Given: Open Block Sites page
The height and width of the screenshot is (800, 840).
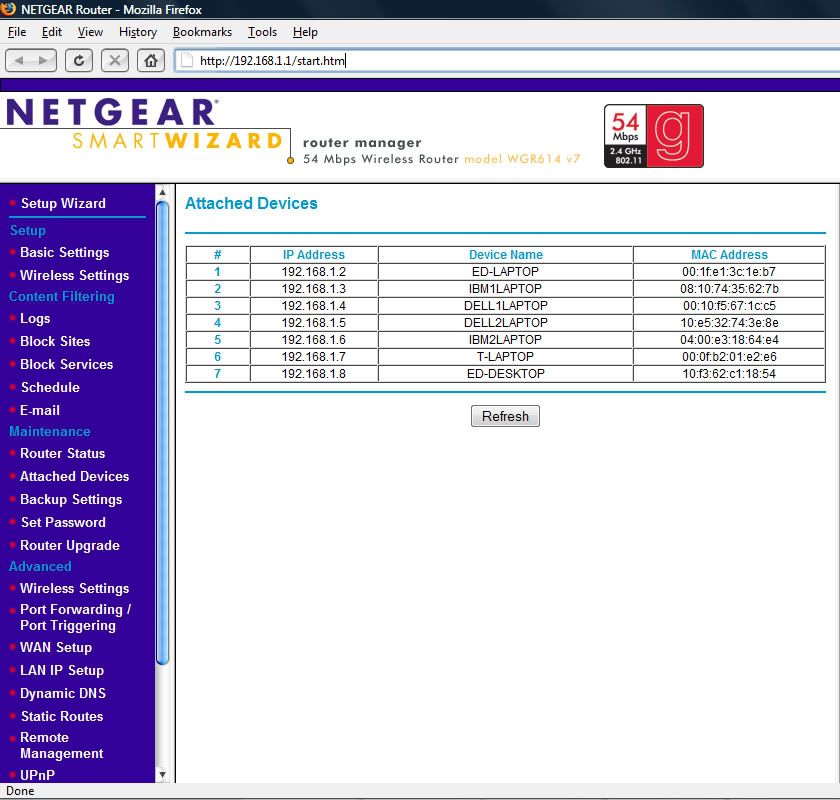Looking at the screenshot, I should 55,341.
